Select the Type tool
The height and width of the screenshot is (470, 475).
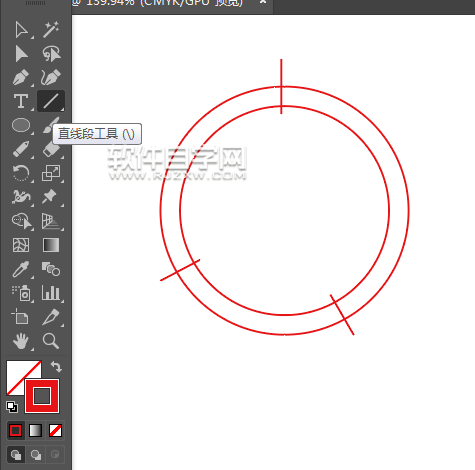pos(21,101)
